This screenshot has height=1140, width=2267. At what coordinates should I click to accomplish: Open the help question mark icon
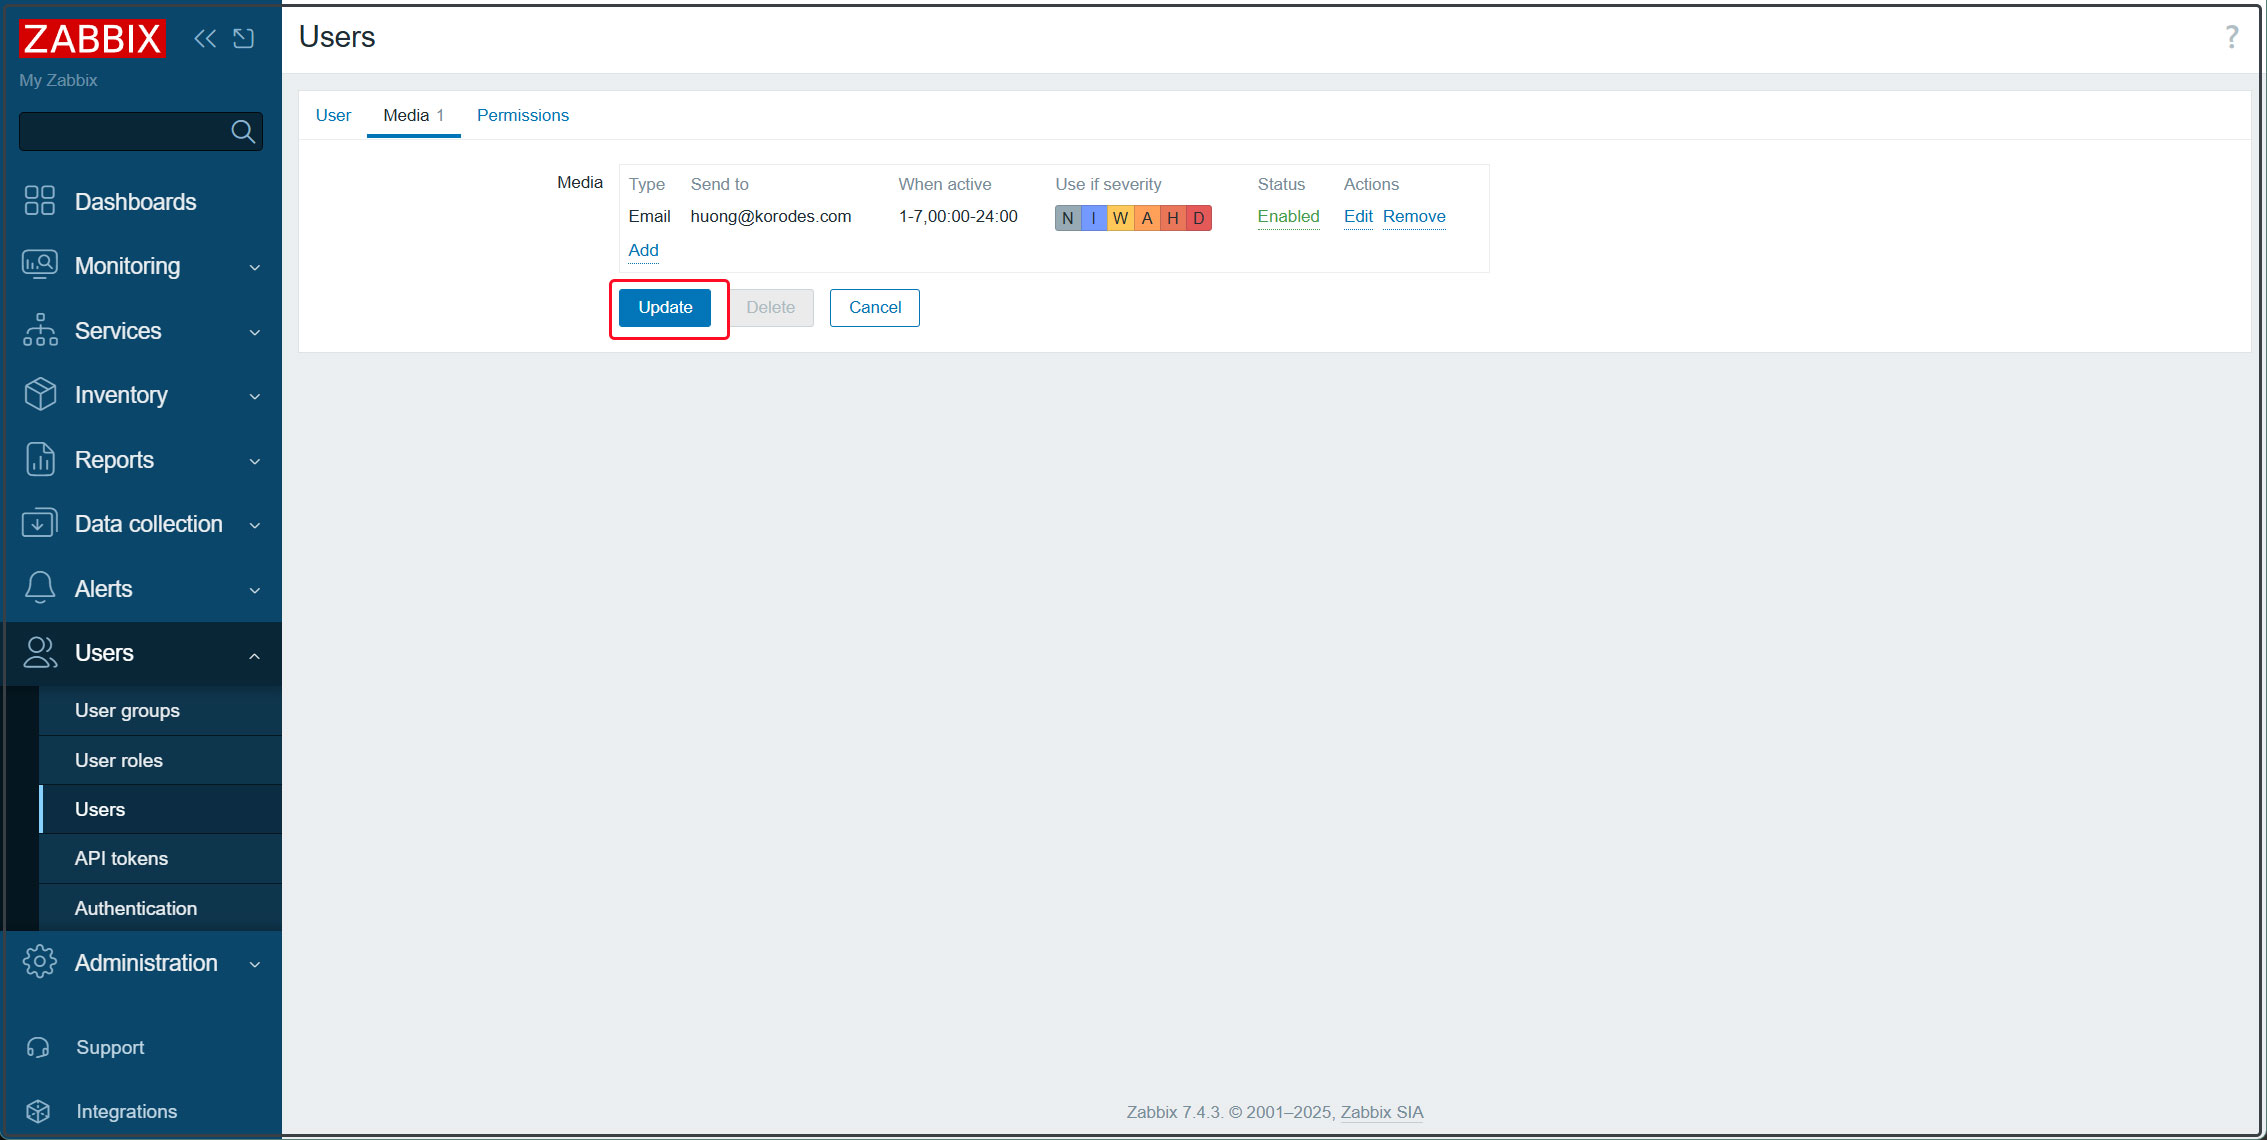tap(2231, 37)
